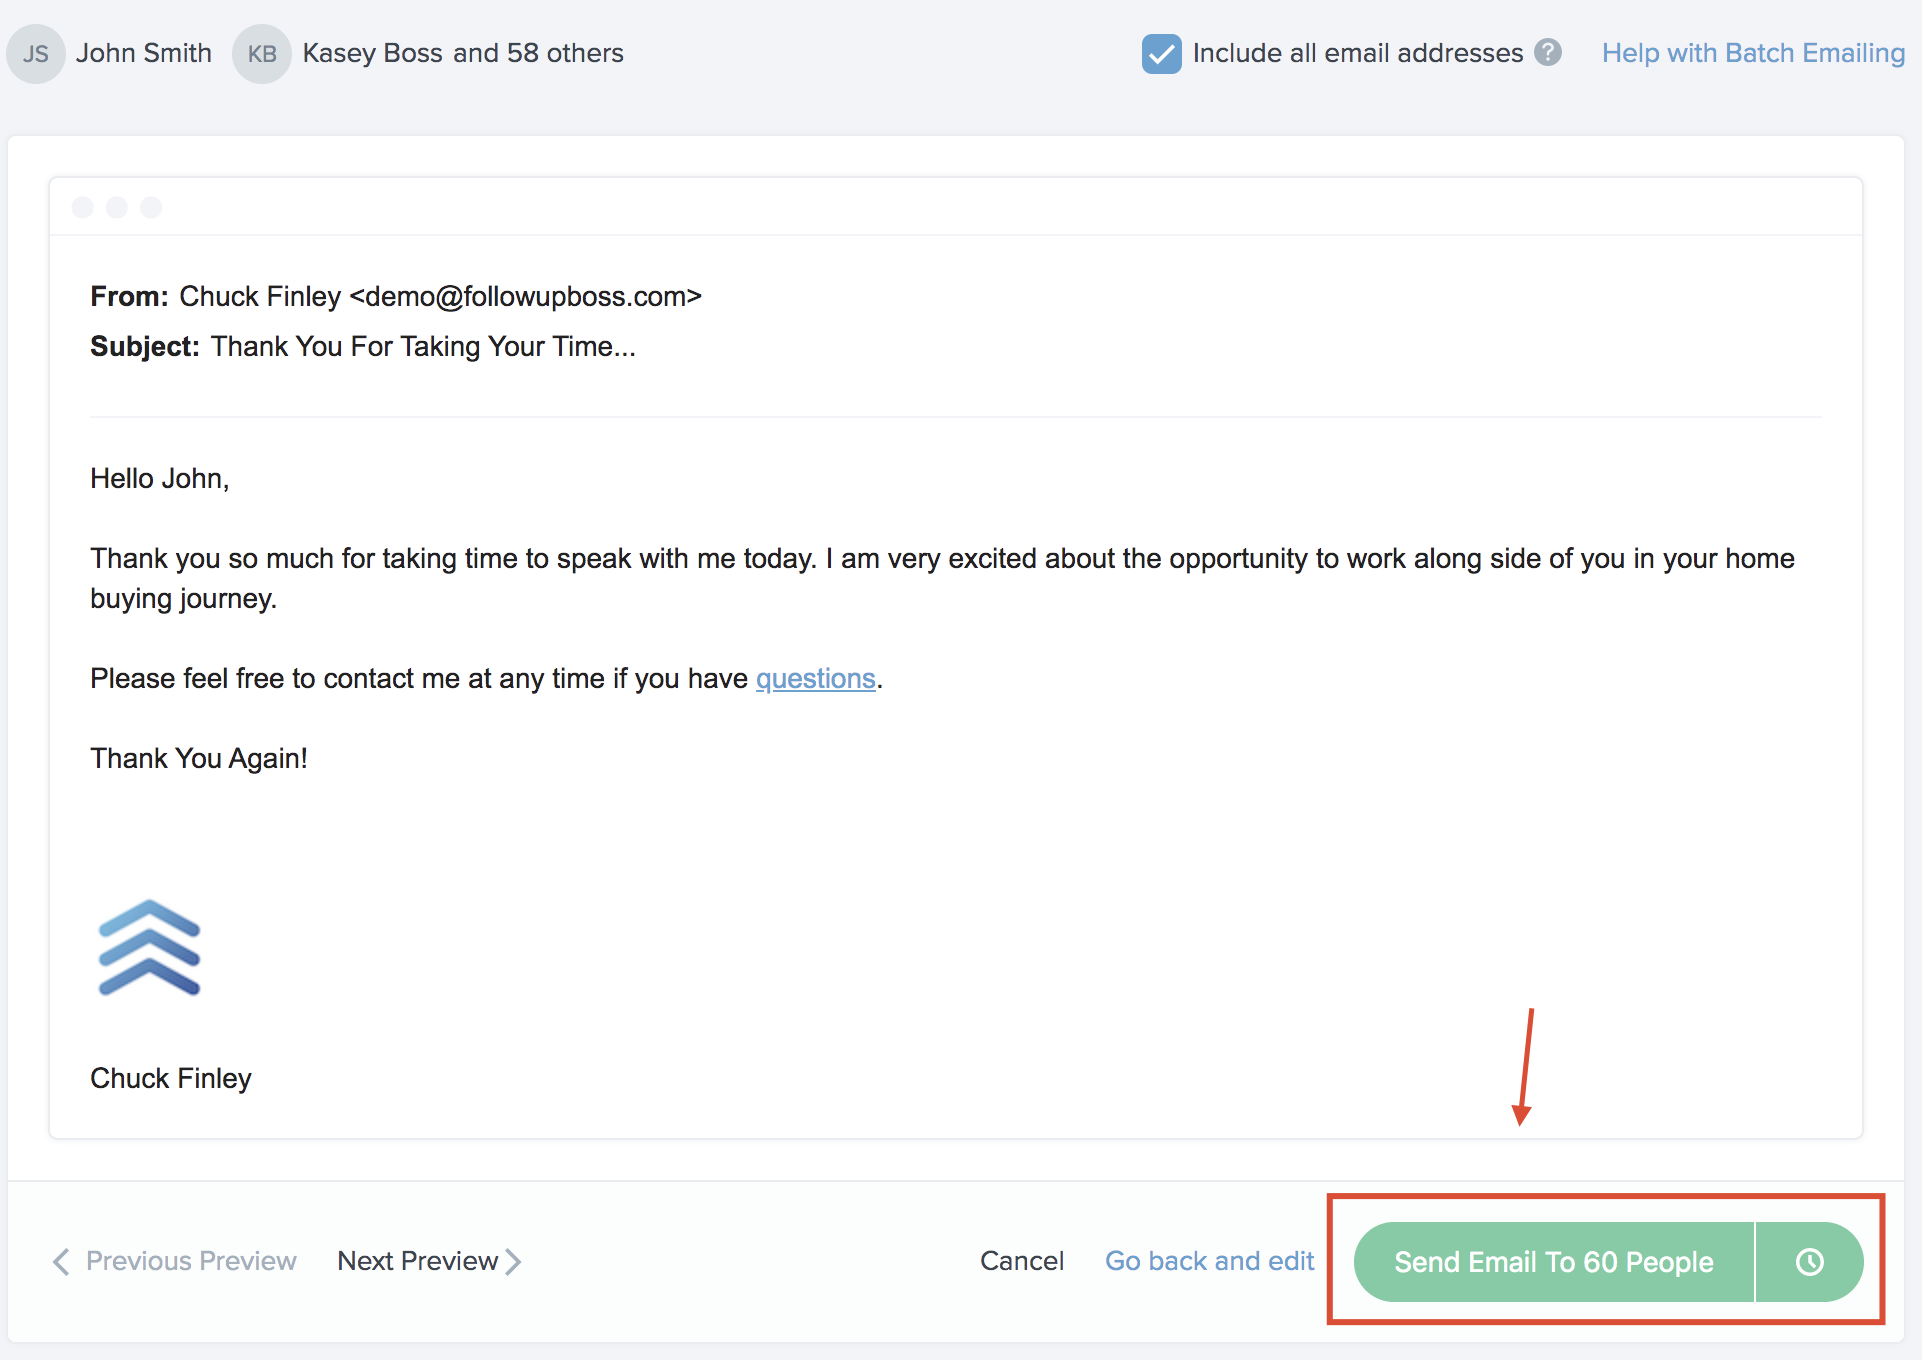
Task: Click the left chevron beside Previous Preview
Action: pos(61,1262)
